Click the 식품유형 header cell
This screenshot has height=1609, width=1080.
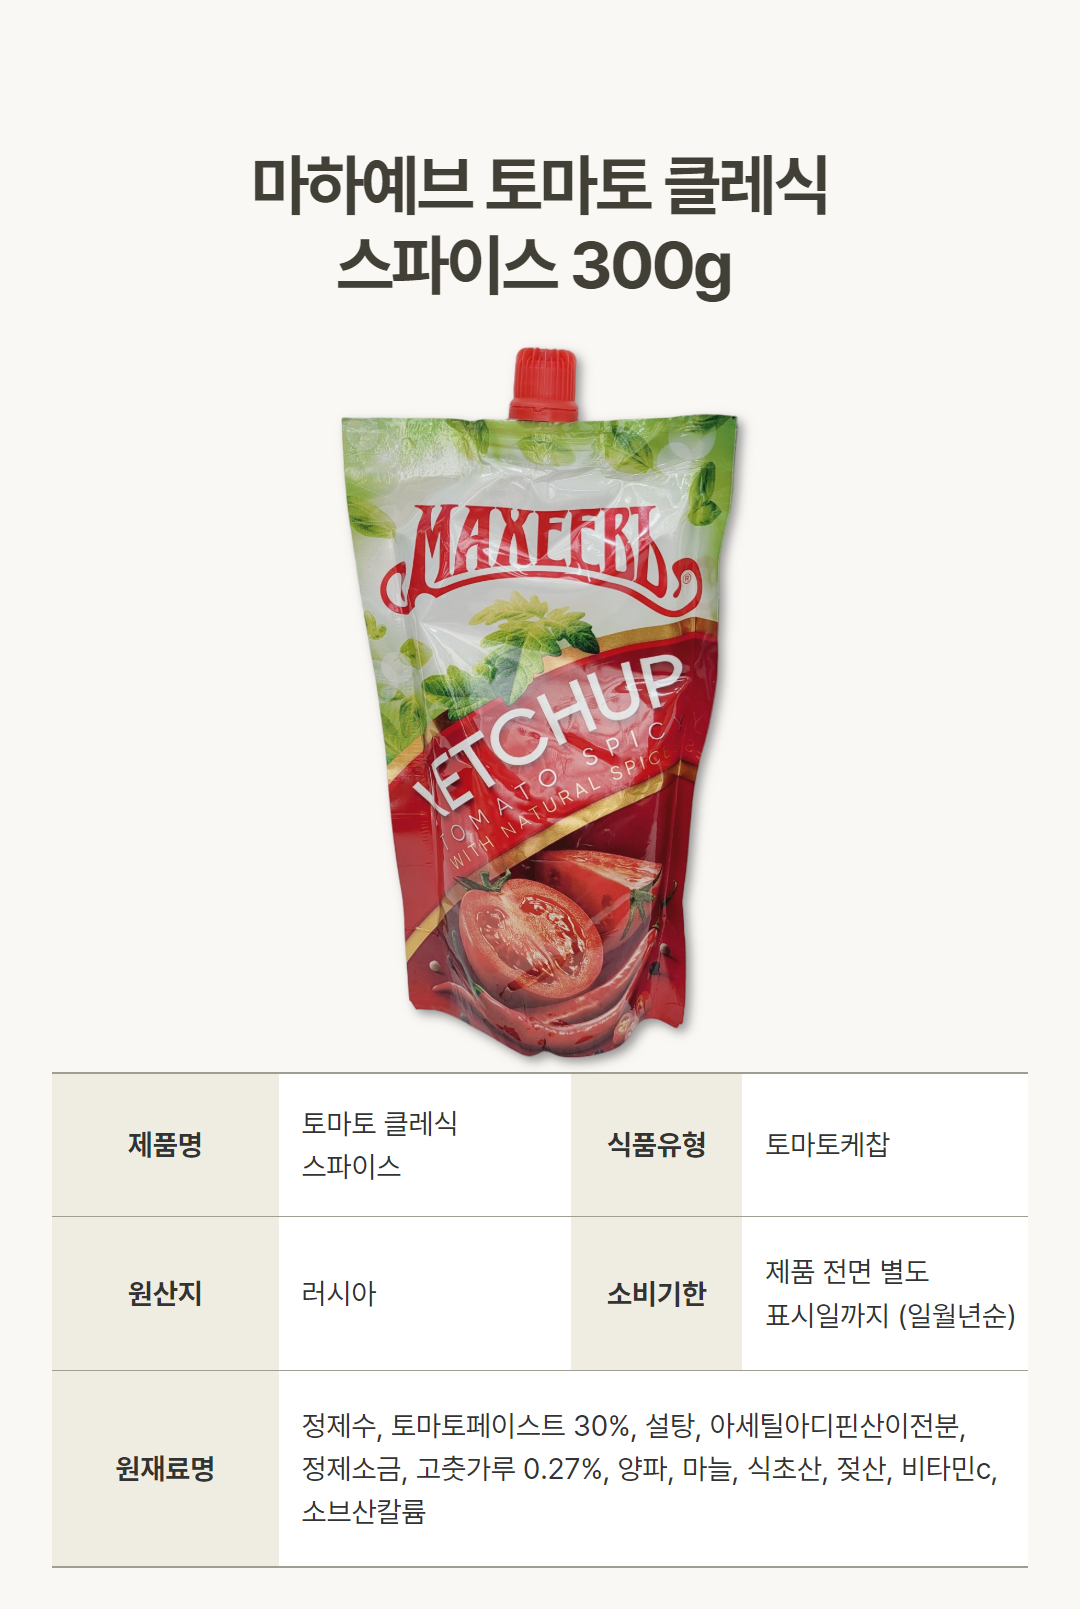point(656,1145)
